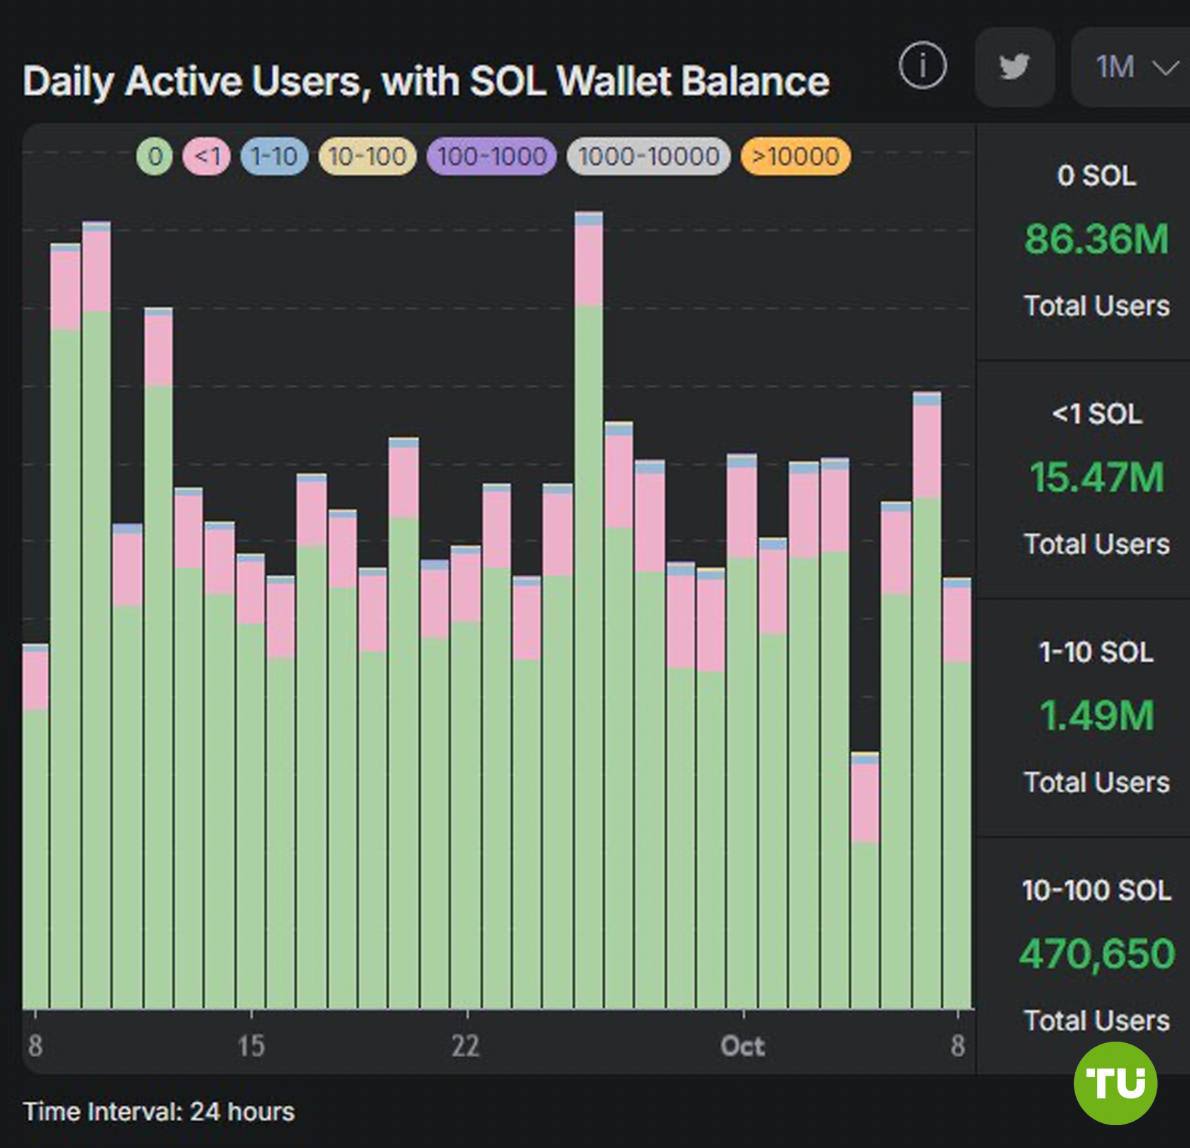
Task: Share the chart via the Twitter icon
Action: 1015,67
